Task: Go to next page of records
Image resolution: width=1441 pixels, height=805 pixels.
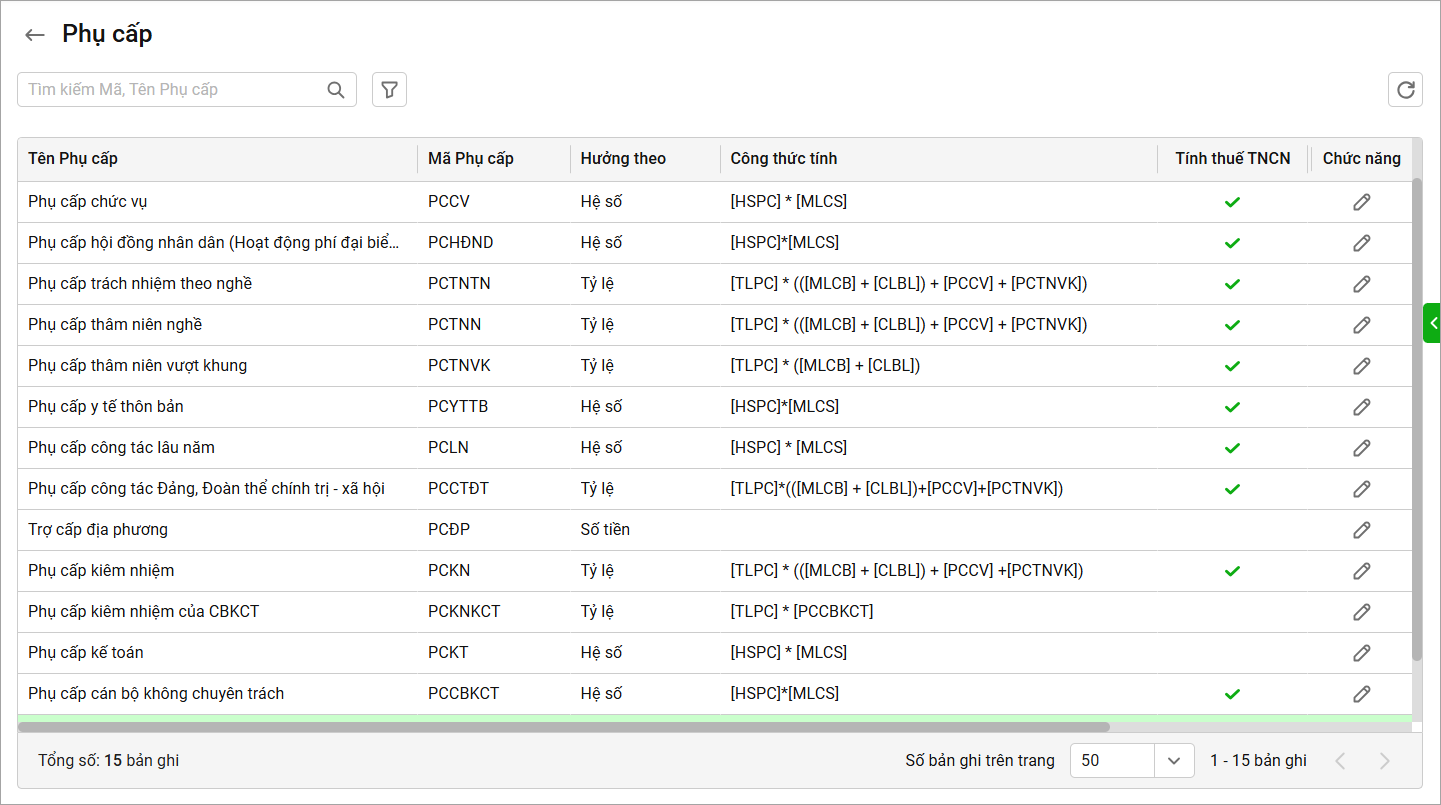Action: coord(1385,761)
